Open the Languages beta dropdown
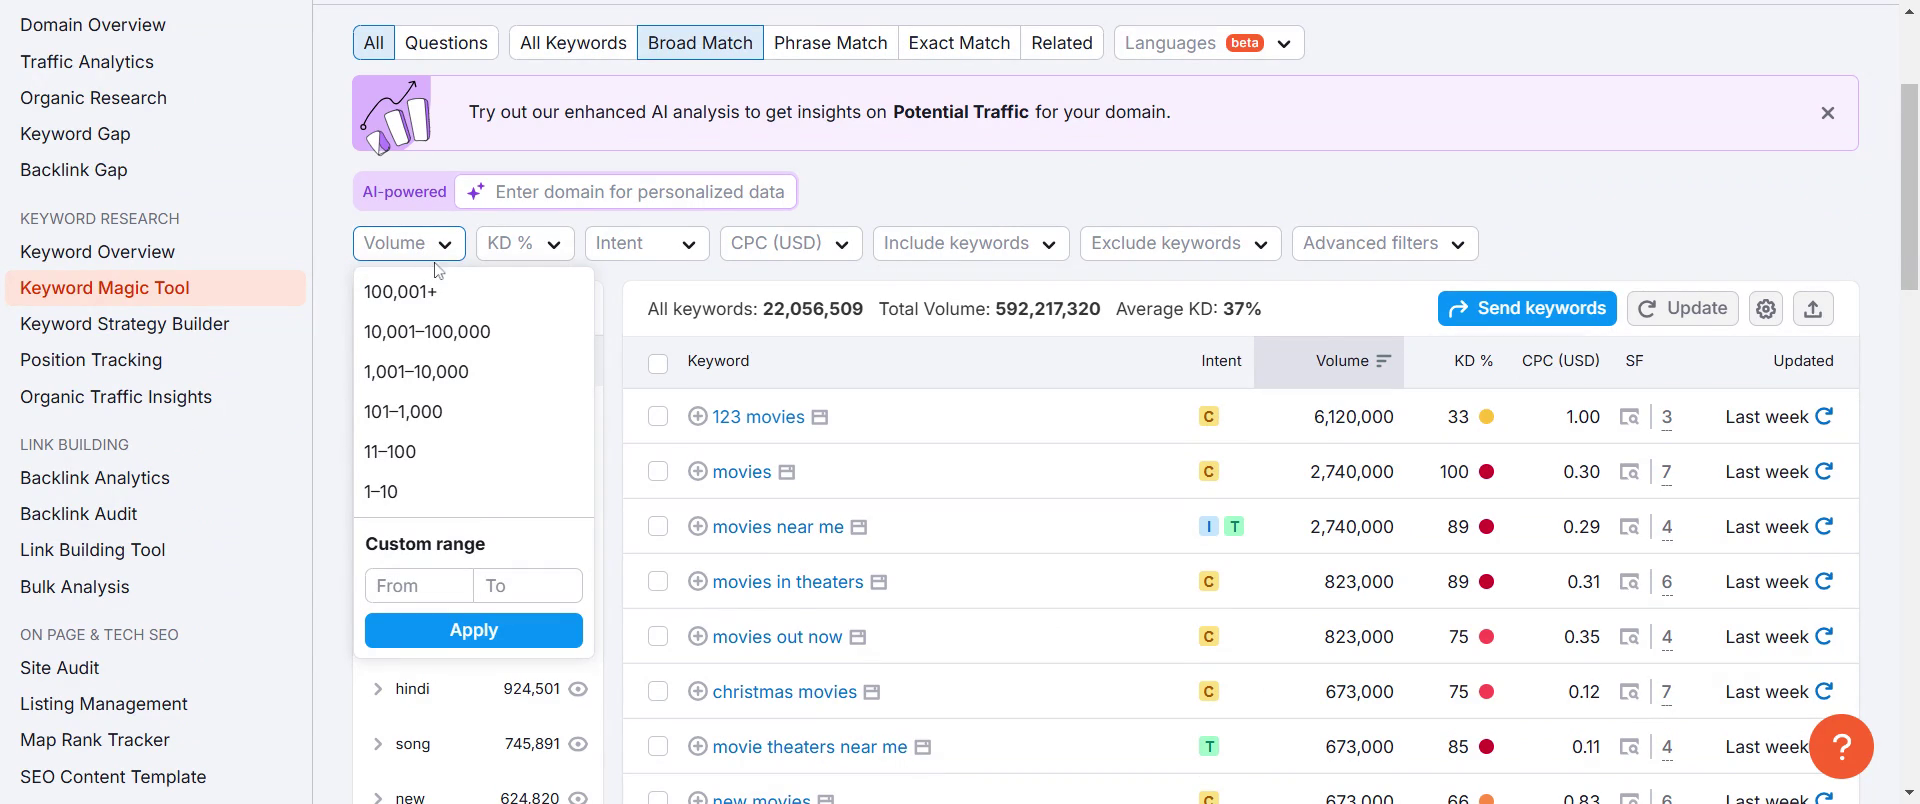The width and height of the screenshot is (1920, 804). click(1208, 43)
